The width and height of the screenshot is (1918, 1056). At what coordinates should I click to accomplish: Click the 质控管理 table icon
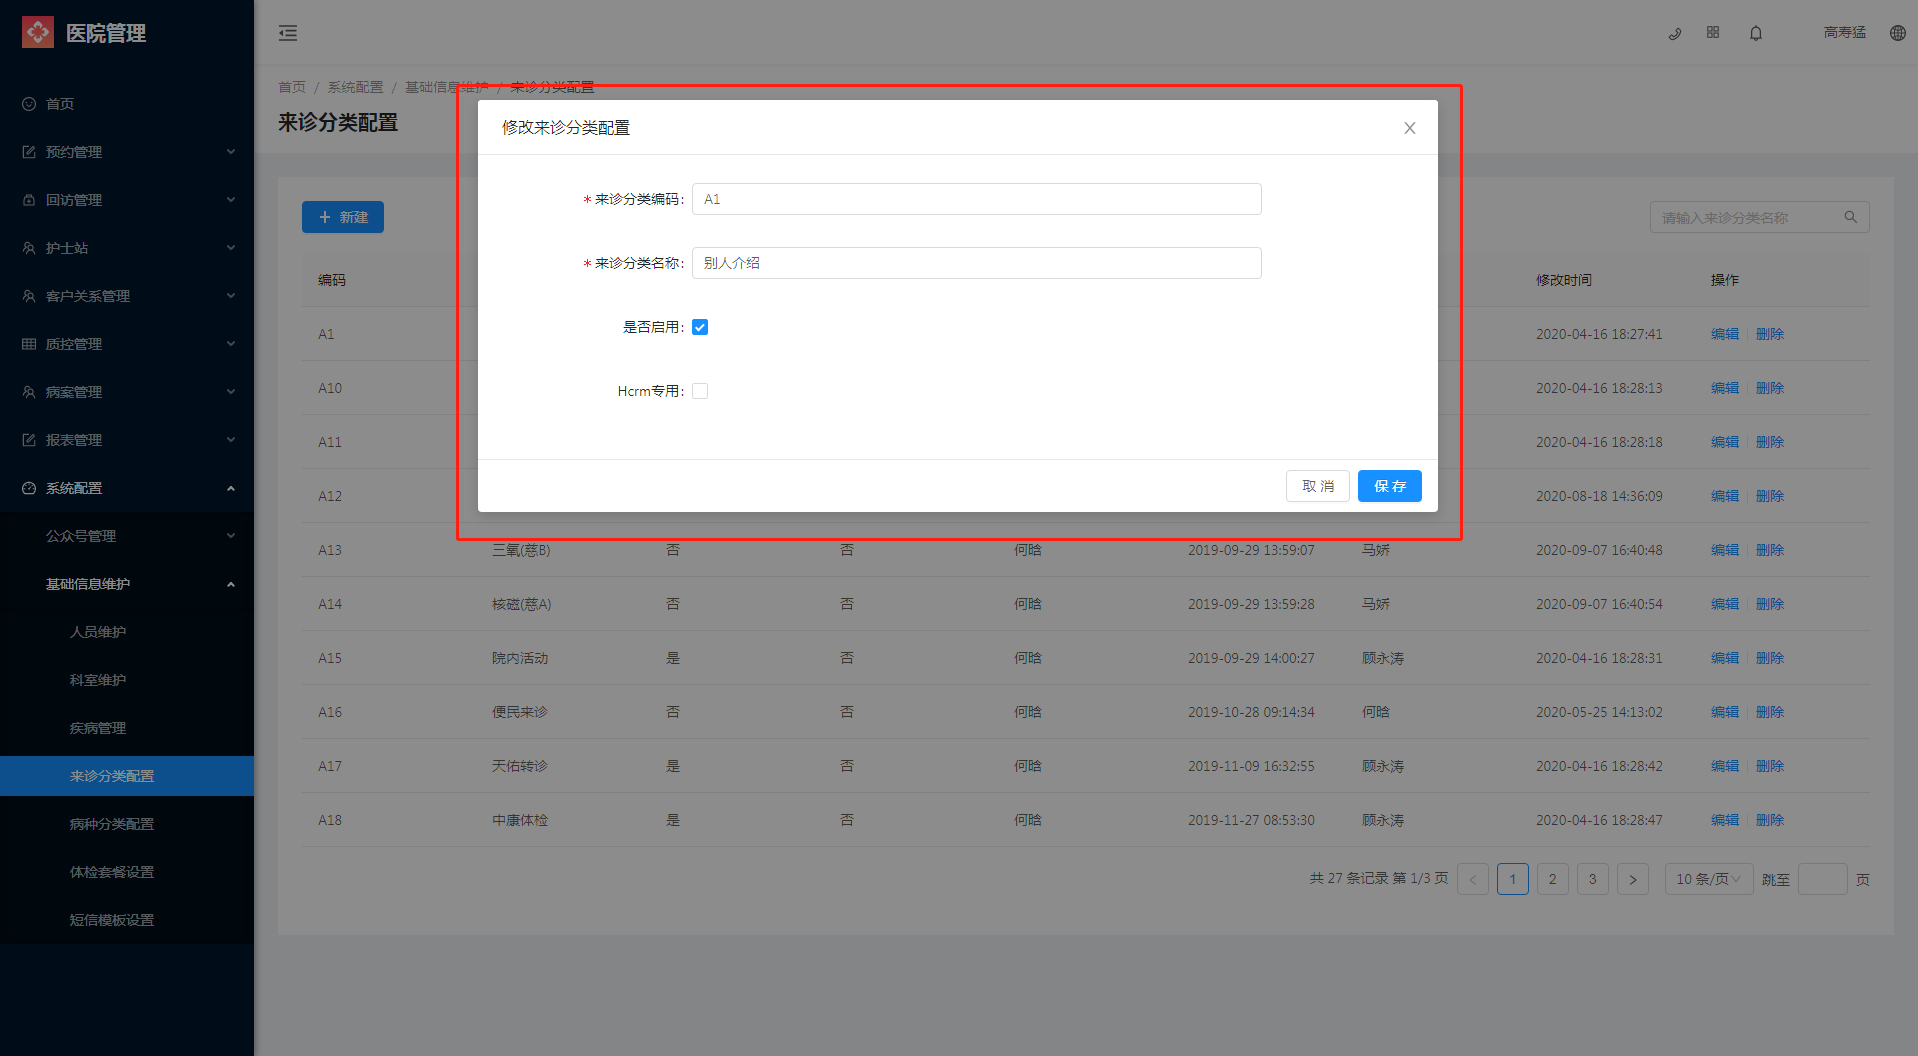[29, 344]
